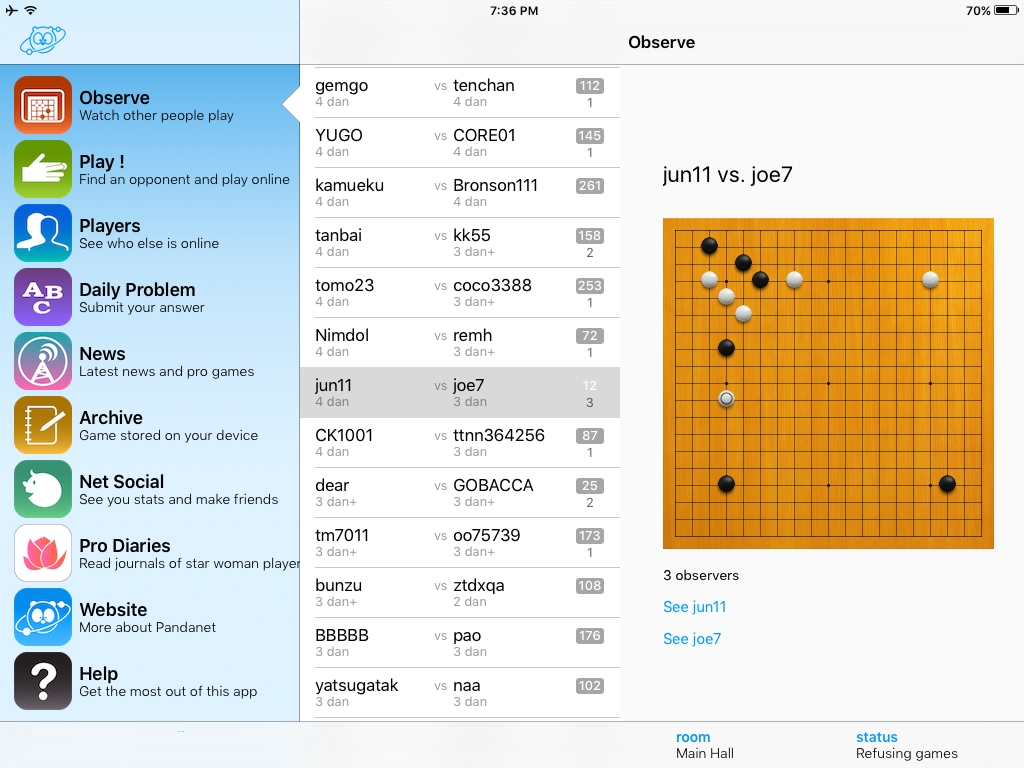Open Play! hand icon
The width and height of the screenshot is (1024, 768).
(x=43, y=169)
